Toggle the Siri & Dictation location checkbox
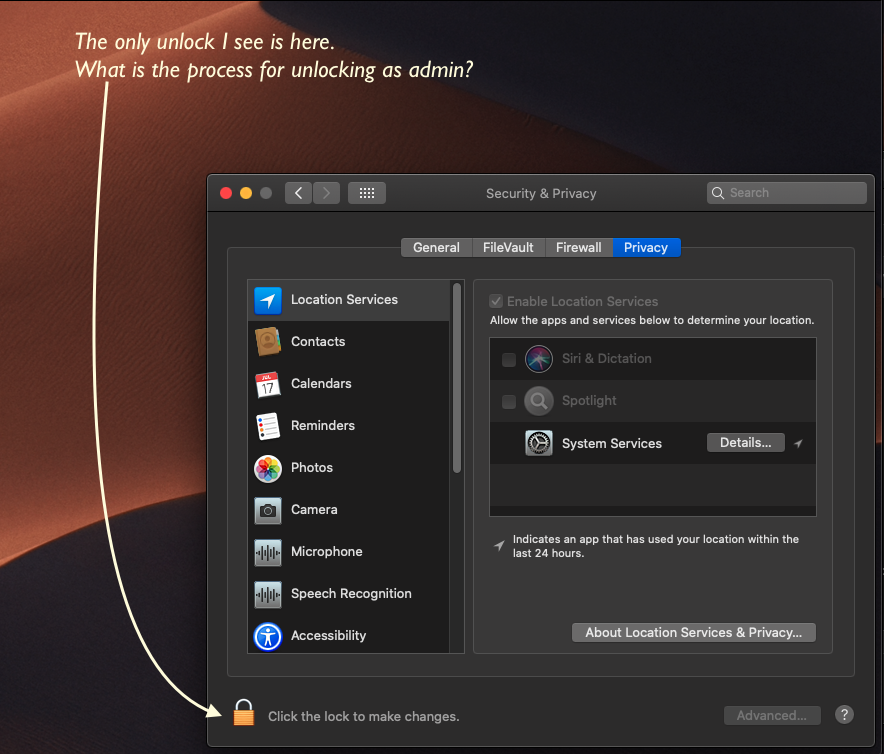Viewport: 884px width, 754px height. (509, 360)
